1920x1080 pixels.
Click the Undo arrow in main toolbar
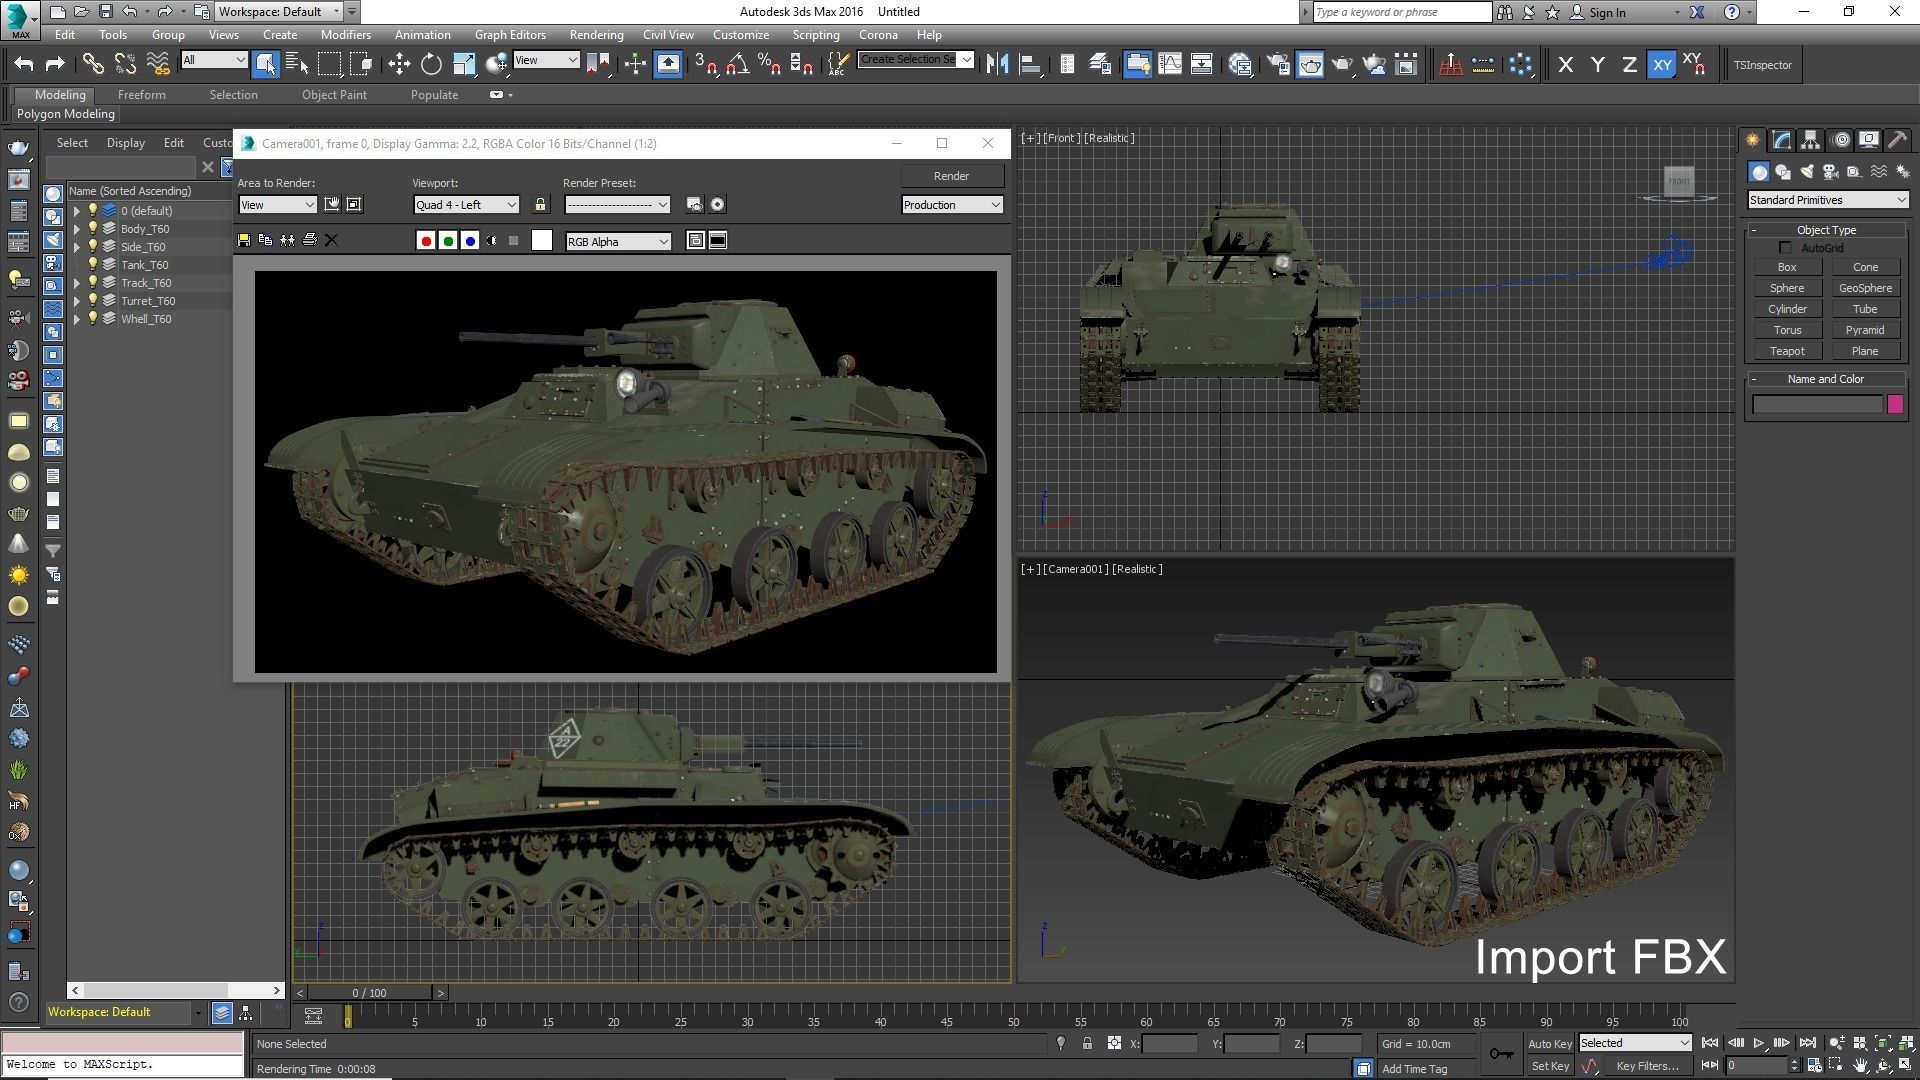tap(23, 65)
